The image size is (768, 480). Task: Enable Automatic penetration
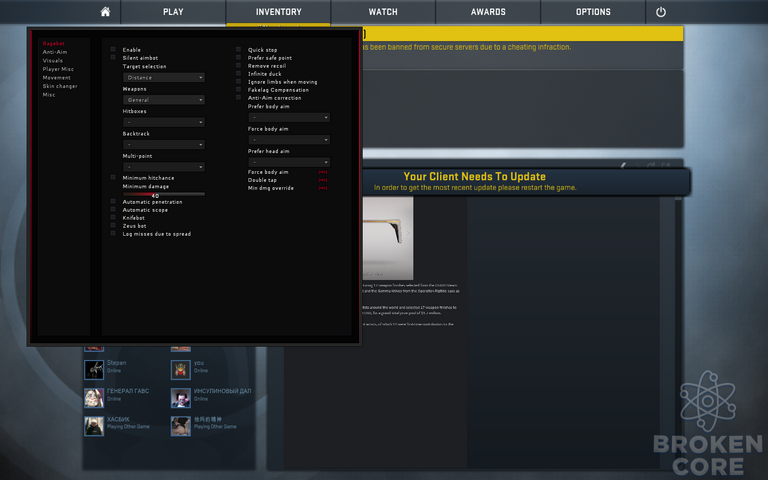(113, 201)
